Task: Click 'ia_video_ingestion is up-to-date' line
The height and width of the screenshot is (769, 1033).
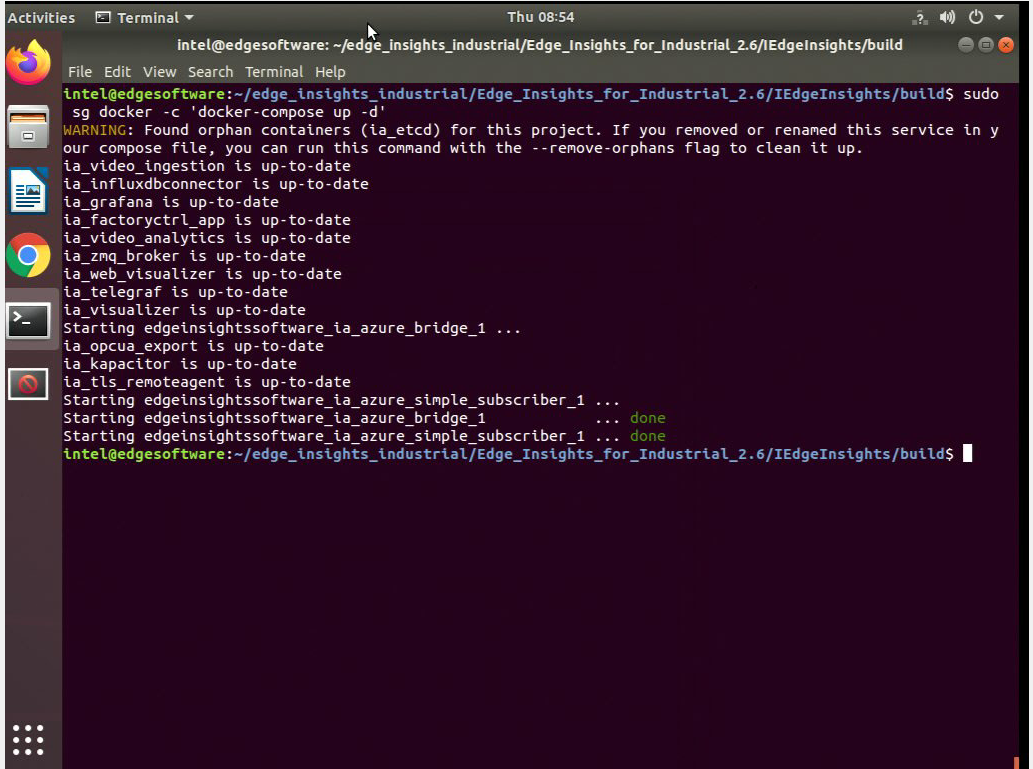Action: tap(207, 166)
